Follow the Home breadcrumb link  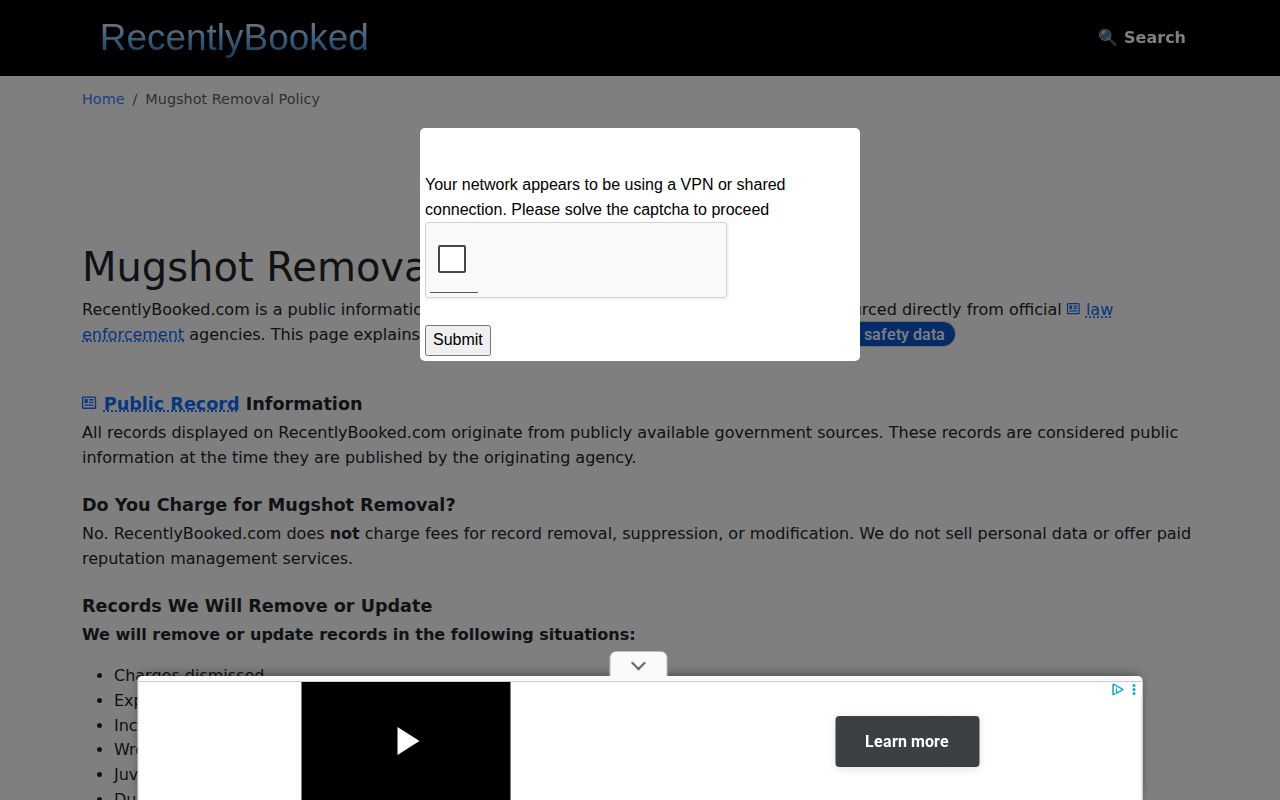[103, 99]
